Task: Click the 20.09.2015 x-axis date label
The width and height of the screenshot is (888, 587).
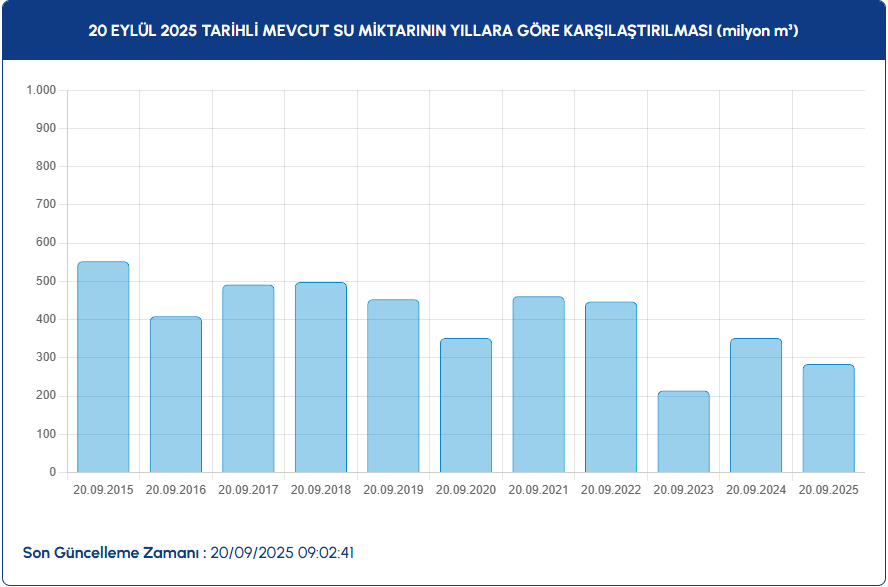Action: tap(103, 490)
